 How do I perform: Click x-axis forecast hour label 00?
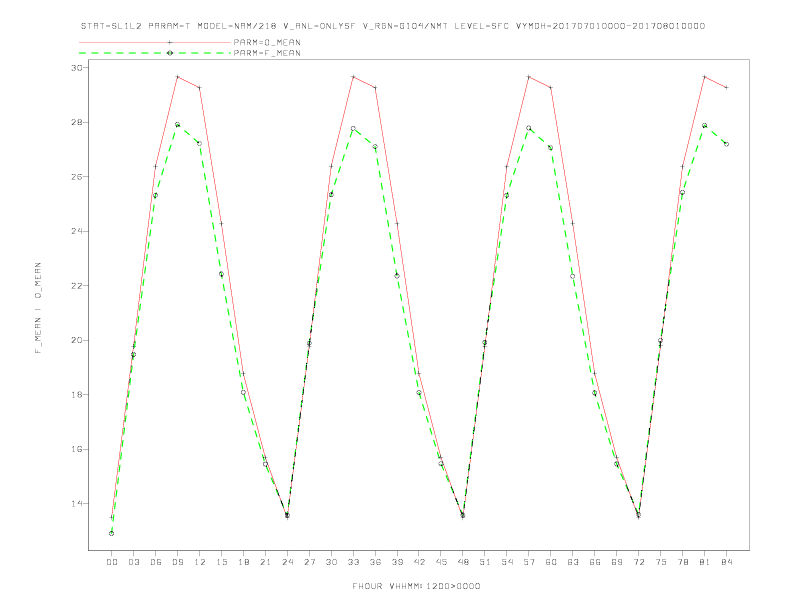click(112, 562)
